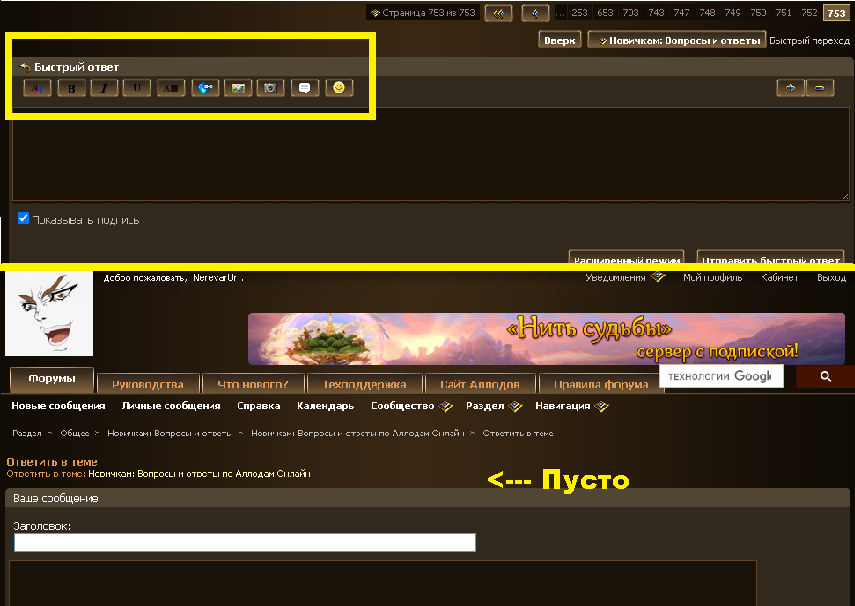Insert an image with the picture icon
855x606 pixels.
tap(238, 88)
